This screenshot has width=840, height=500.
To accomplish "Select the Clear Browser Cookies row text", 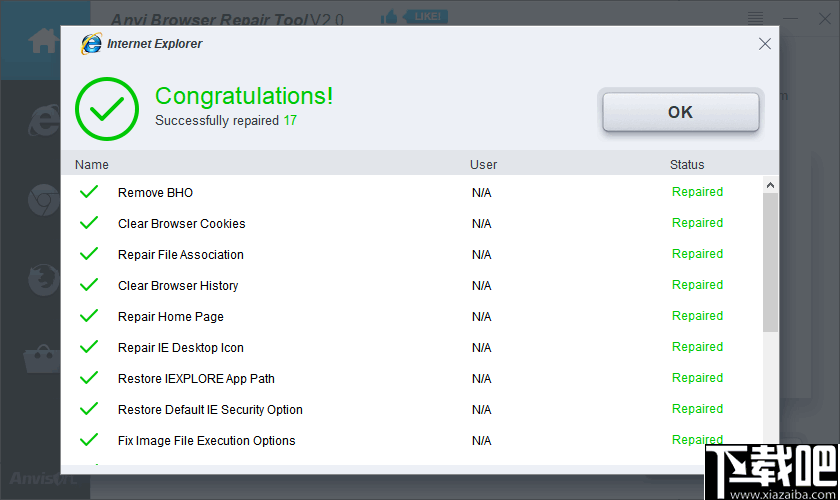I will tap(182, 223).
